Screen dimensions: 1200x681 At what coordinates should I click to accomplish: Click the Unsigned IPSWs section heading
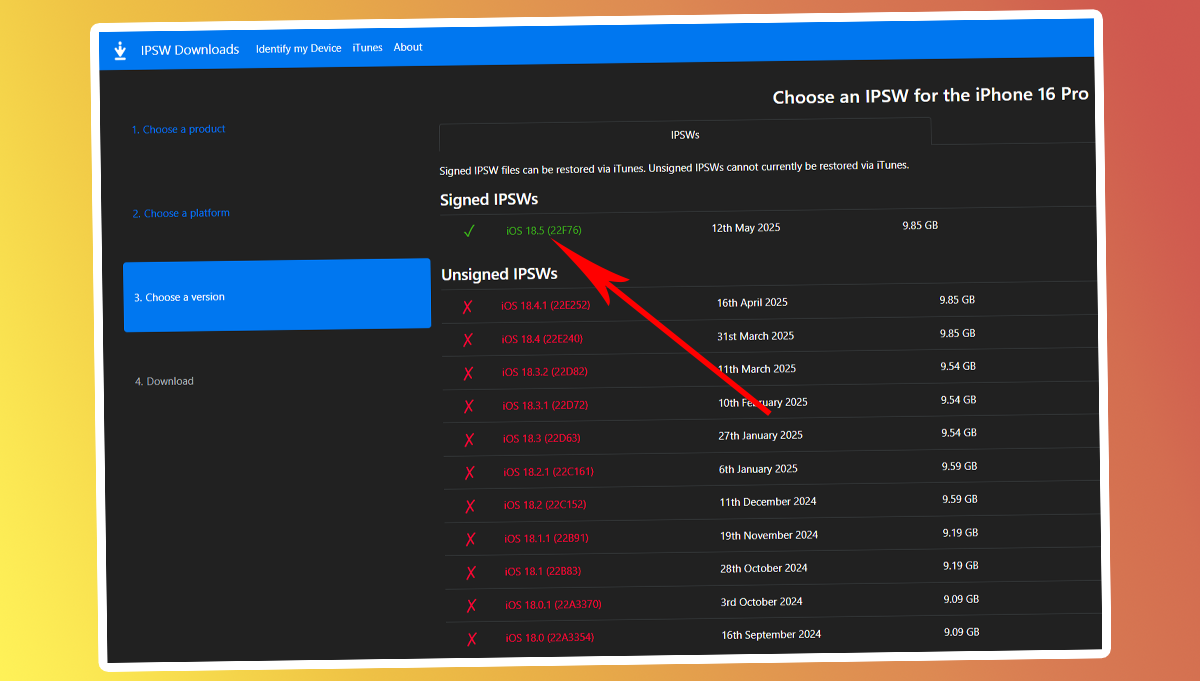(x=499, y=274)
